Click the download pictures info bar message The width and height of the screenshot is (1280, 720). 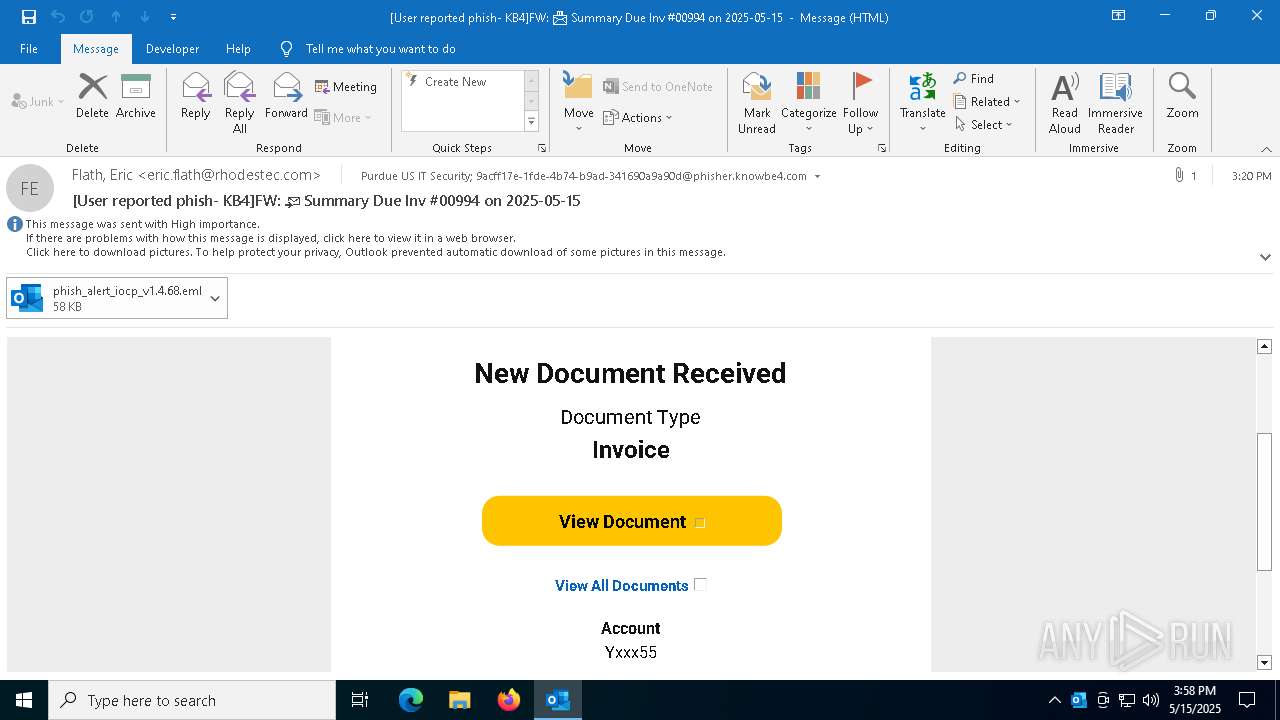376,252
